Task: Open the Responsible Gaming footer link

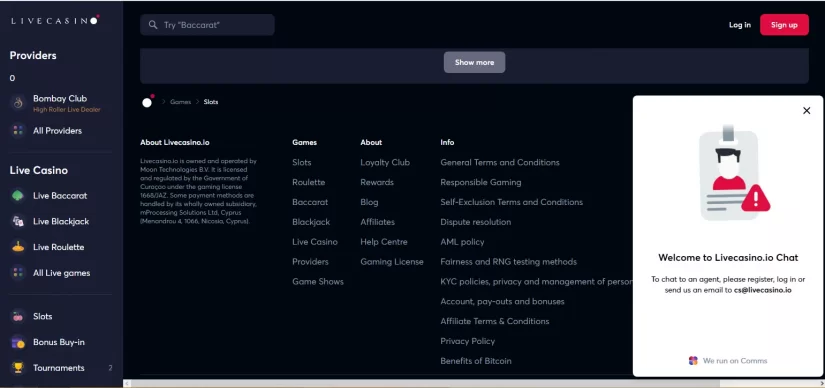Action: click(480, 182)
